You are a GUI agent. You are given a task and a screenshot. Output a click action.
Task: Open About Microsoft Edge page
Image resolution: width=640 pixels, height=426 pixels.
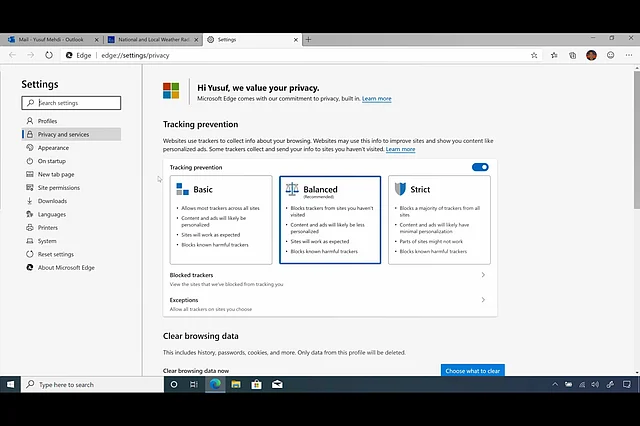click(x=71, y=268)
